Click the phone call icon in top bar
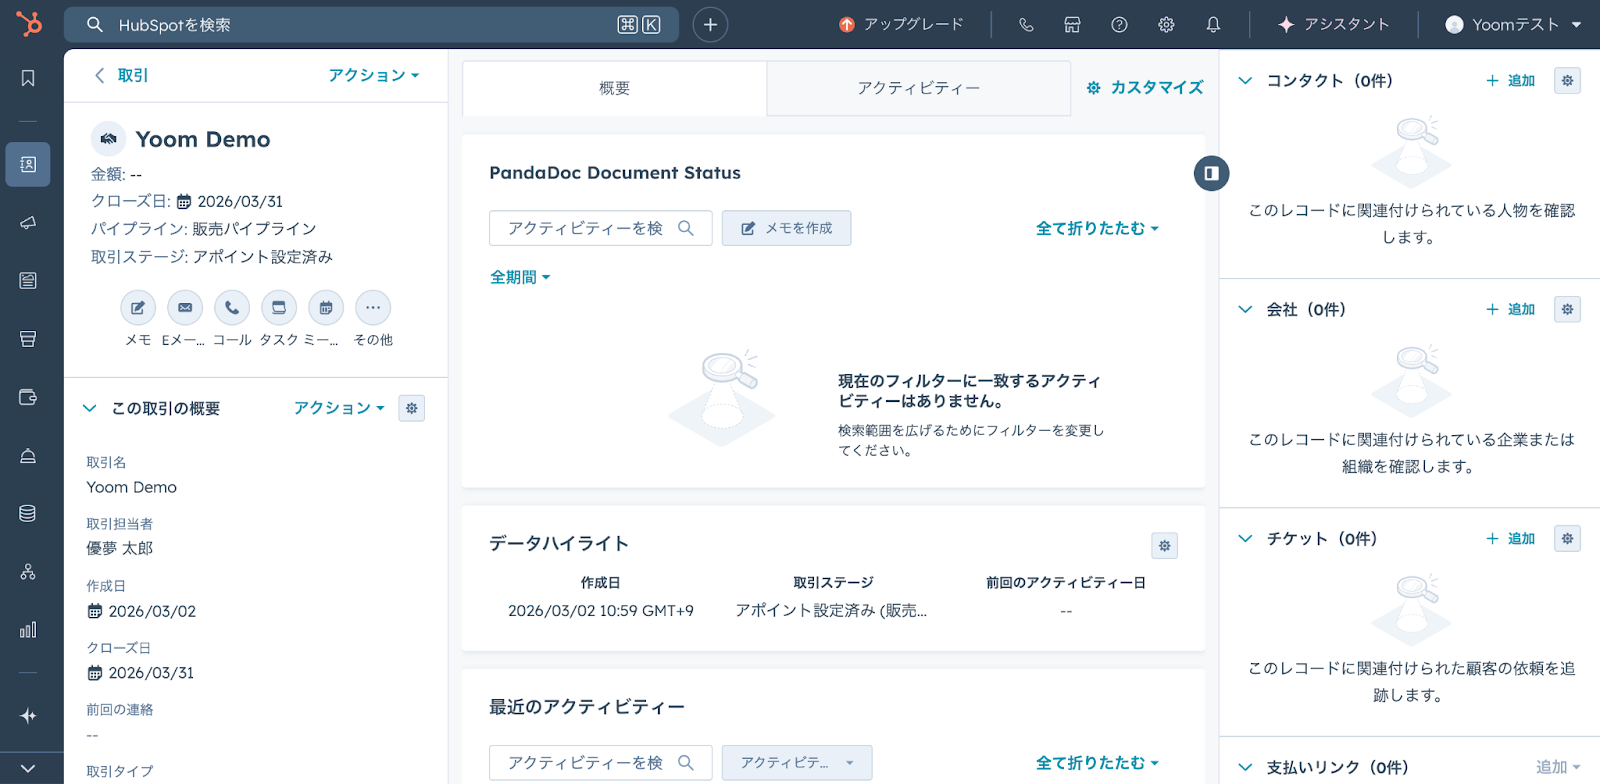This screenshot has width=1600, height=784. pos(1026,25)
